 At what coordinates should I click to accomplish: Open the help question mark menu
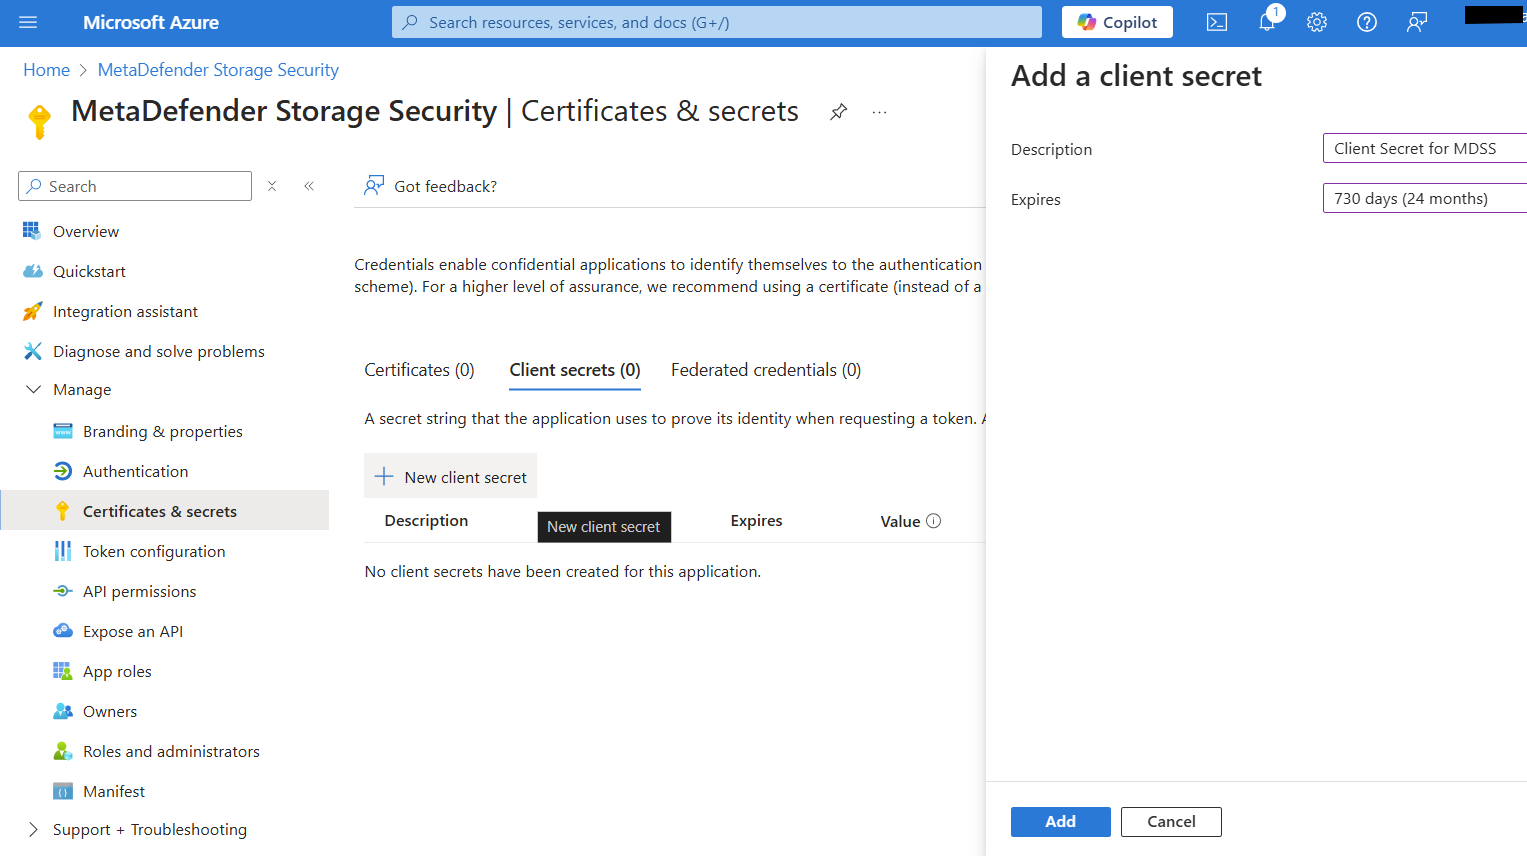tap(1367, 22)
